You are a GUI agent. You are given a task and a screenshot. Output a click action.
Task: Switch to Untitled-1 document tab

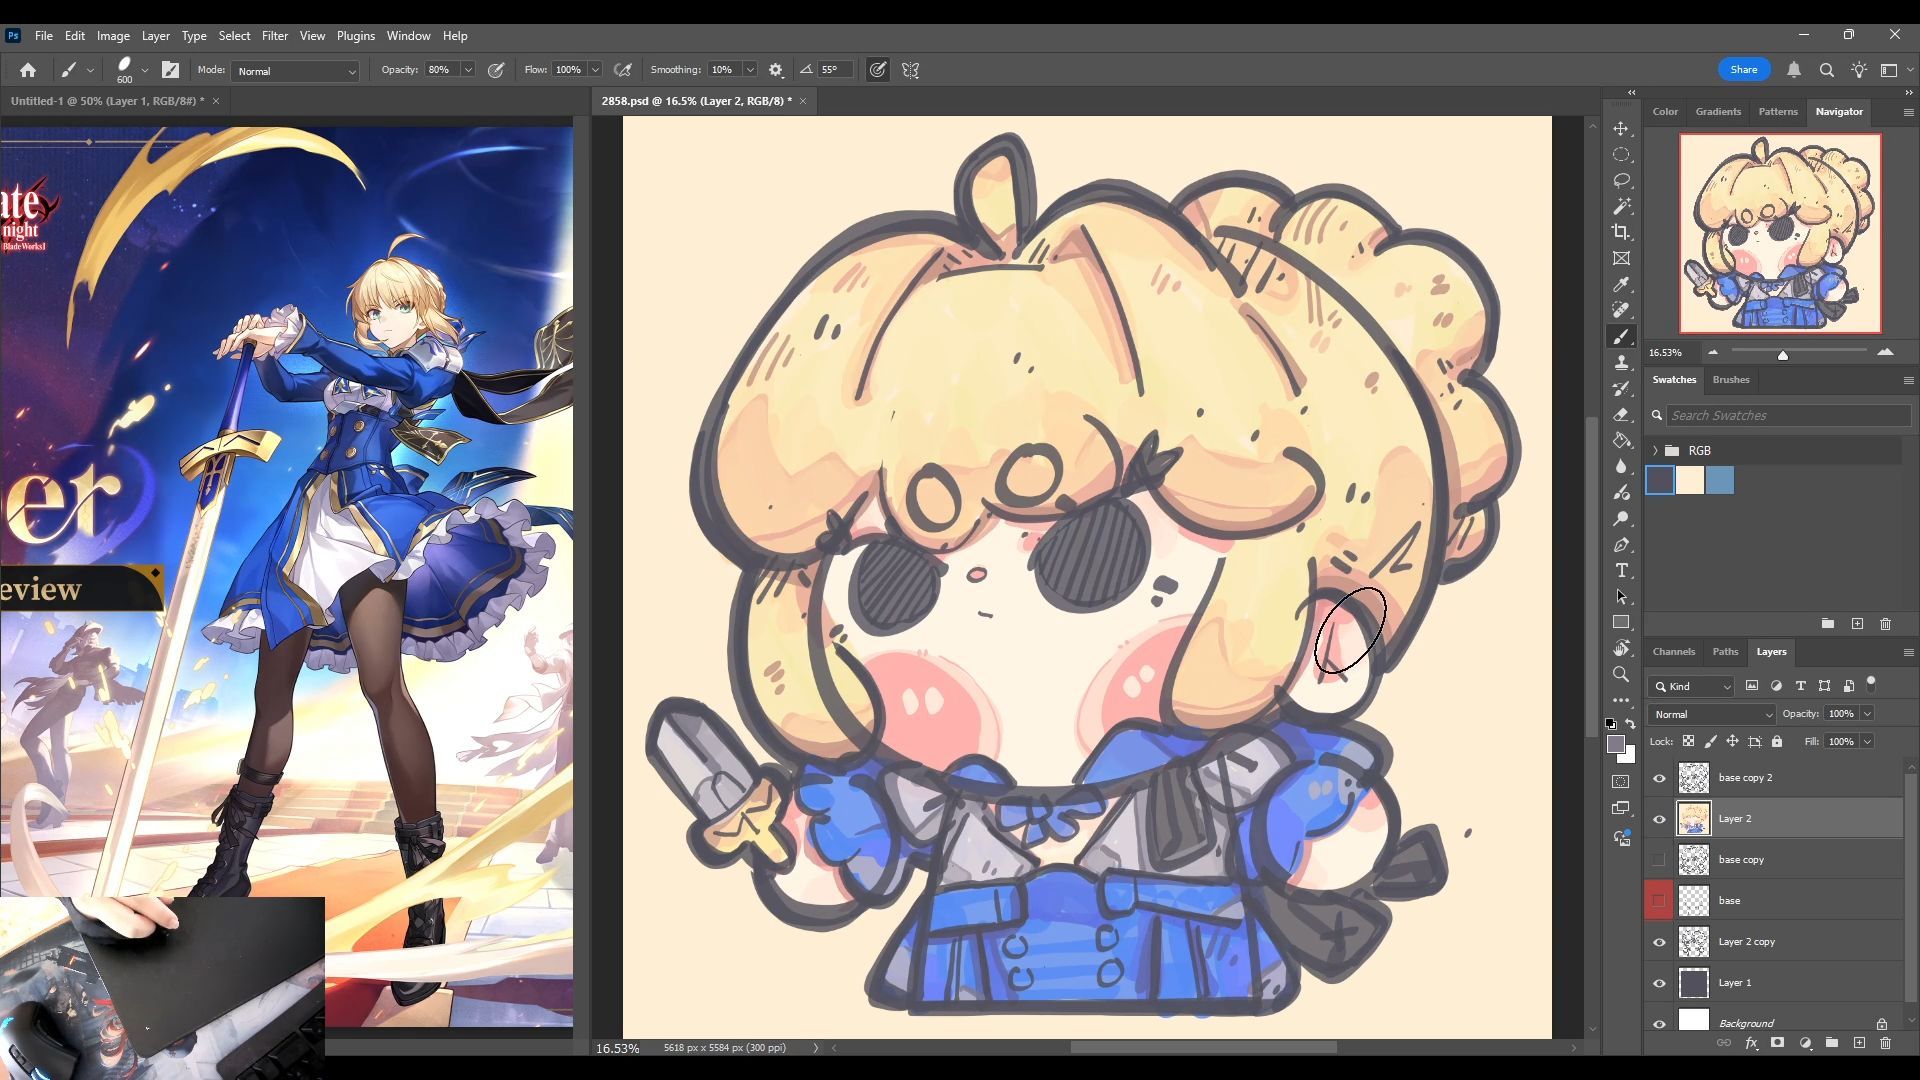(x=107, y=101)
